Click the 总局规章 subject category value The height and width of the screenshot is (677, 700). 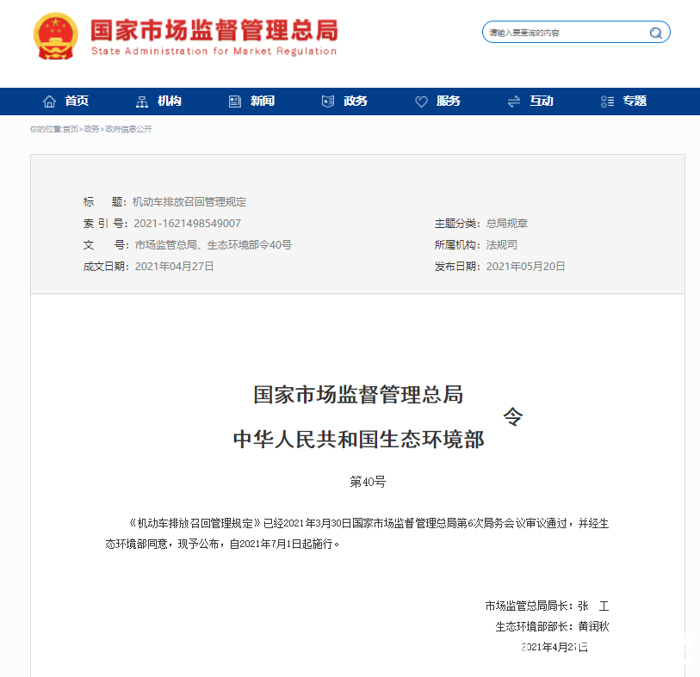507,223
